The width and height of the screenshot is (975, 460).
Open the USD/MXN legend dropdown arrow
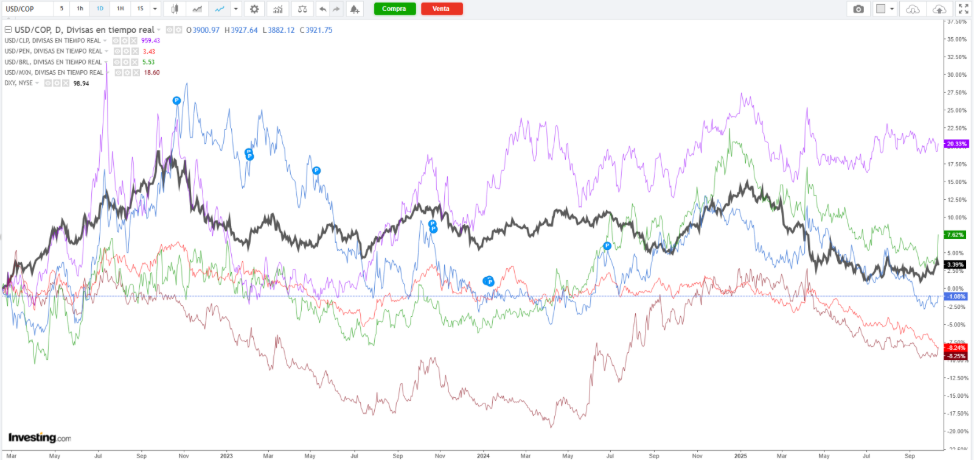point(107,73)
